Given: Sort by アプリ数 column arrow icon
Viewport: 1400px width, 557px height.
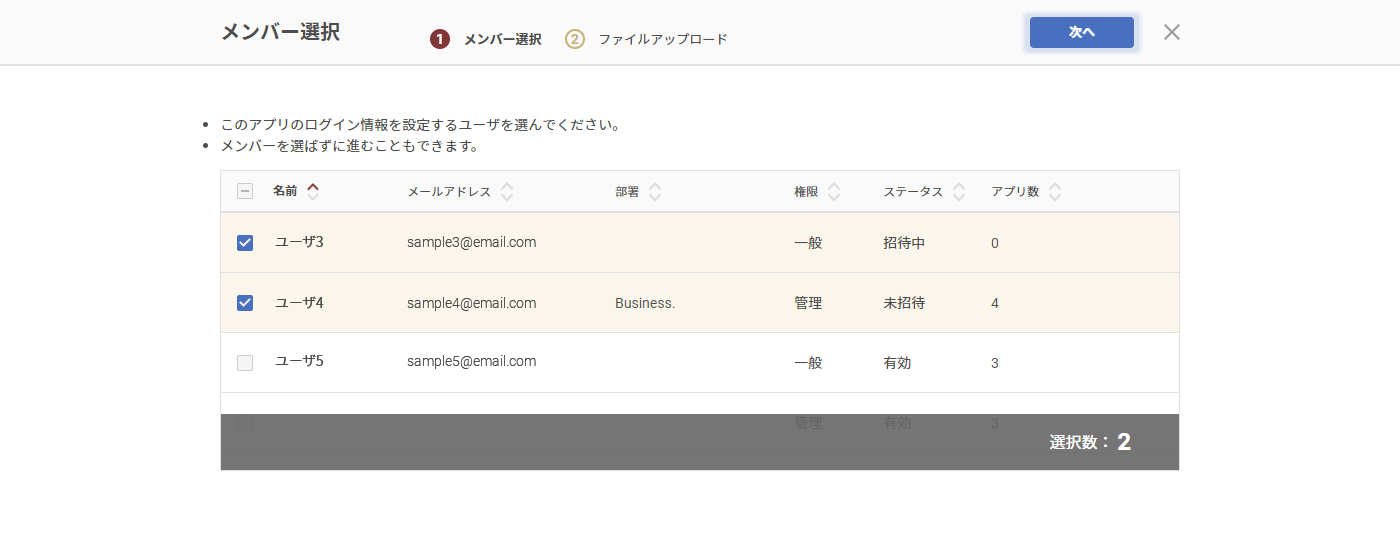Looking at the screenshot, I should [1055, 191].
